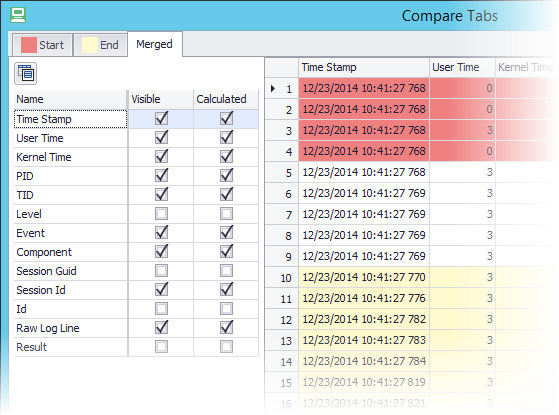Select the red Start tab color swatch
This screenshot has width=559, height=415.
tap(29, 45)
